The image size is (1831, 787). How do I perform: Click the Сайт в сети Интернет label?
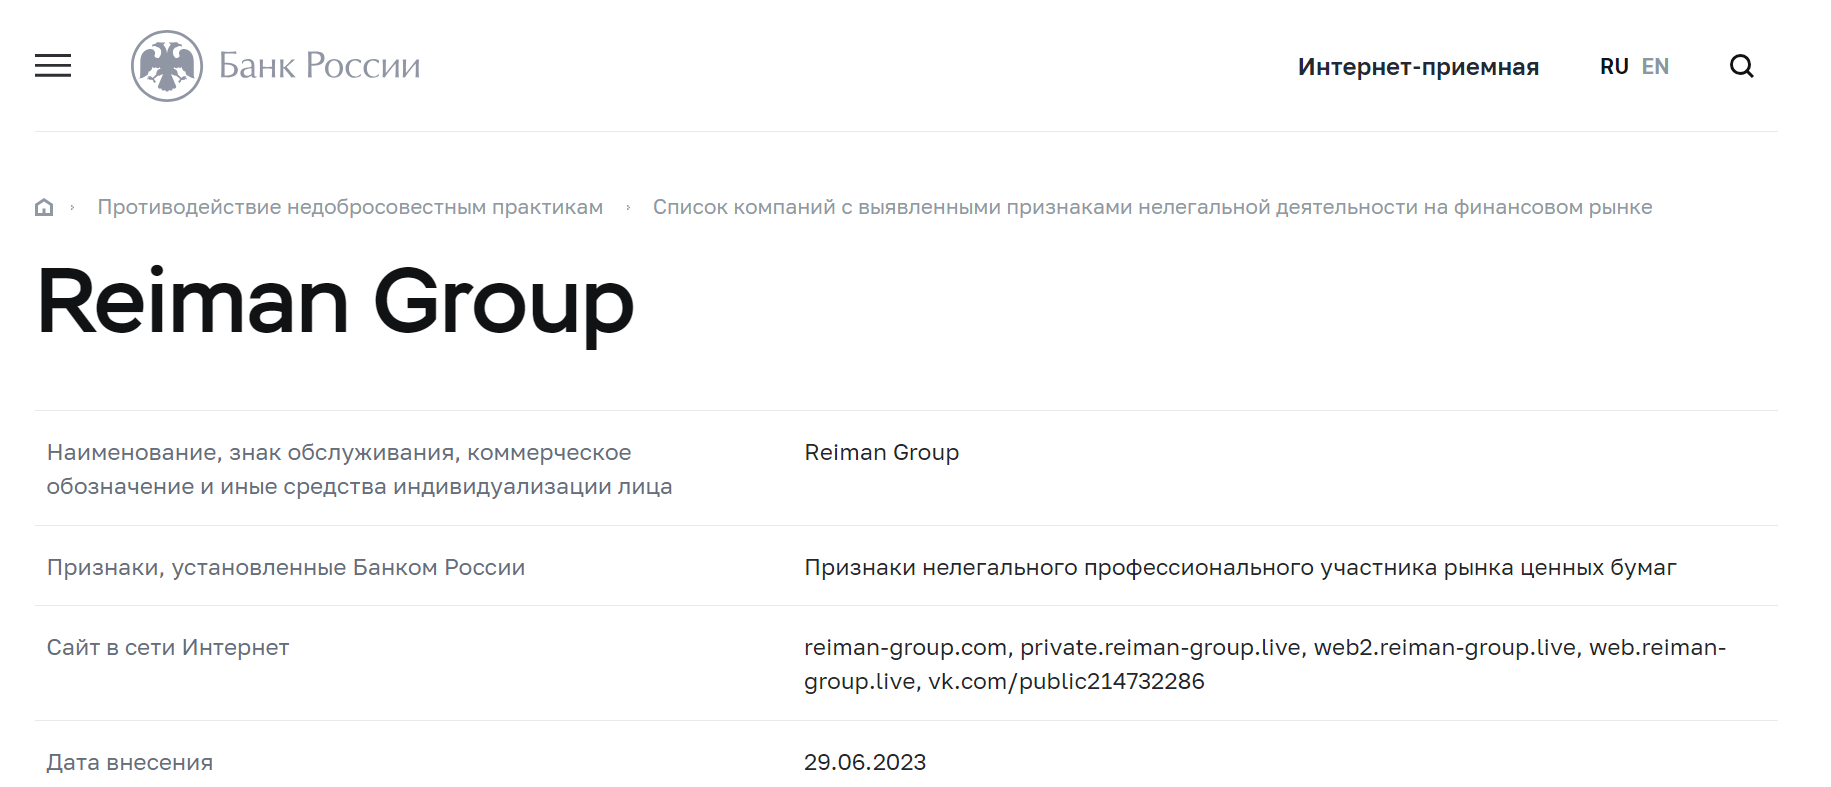[168, 648]
